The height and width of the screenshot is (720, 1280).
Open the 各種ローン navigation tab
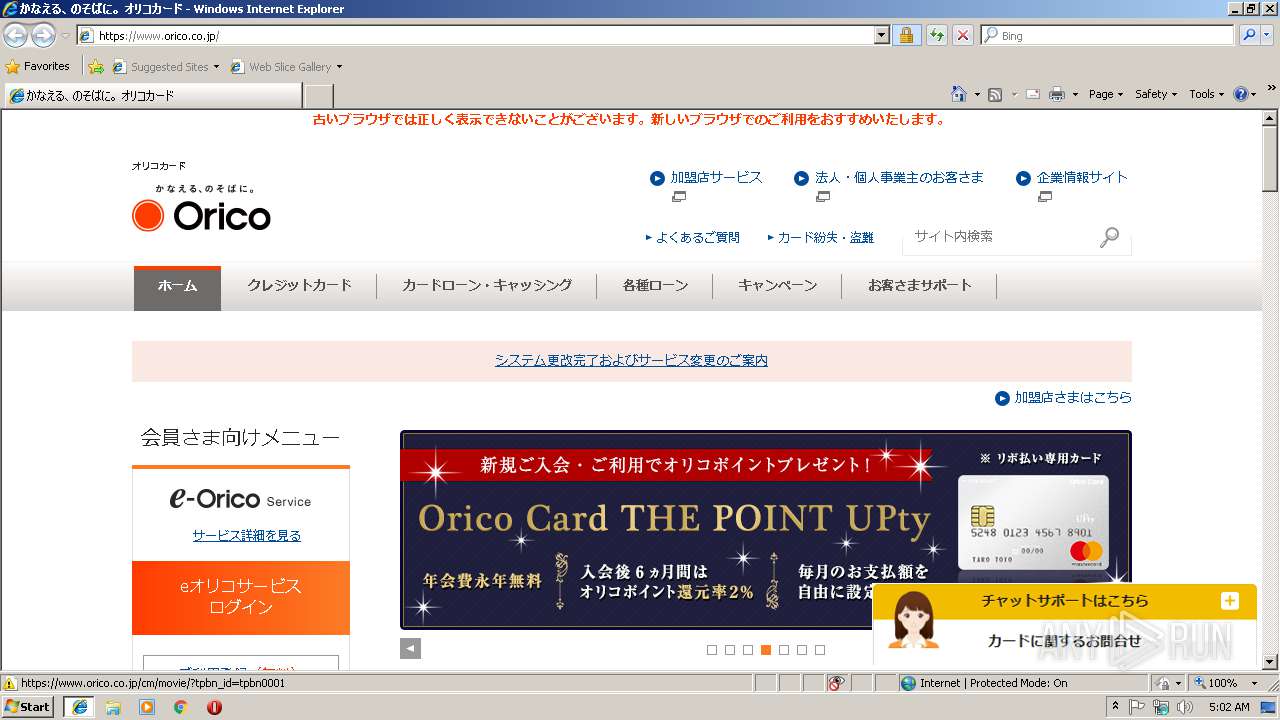coord(655,285)
